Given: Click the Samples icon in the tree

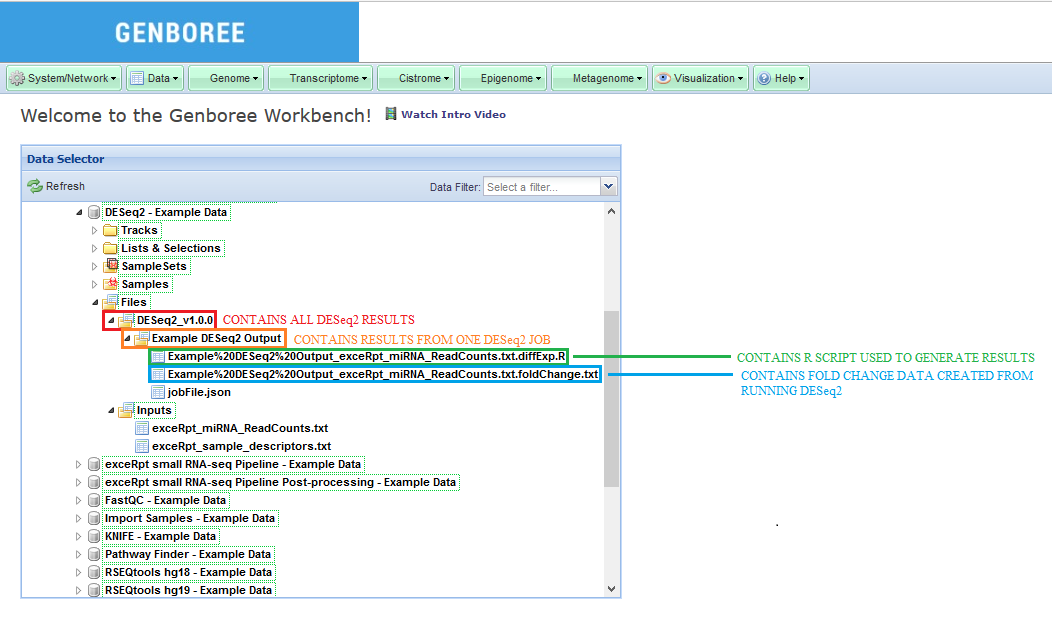Looking at the screenshot, I should coord(110,285).
